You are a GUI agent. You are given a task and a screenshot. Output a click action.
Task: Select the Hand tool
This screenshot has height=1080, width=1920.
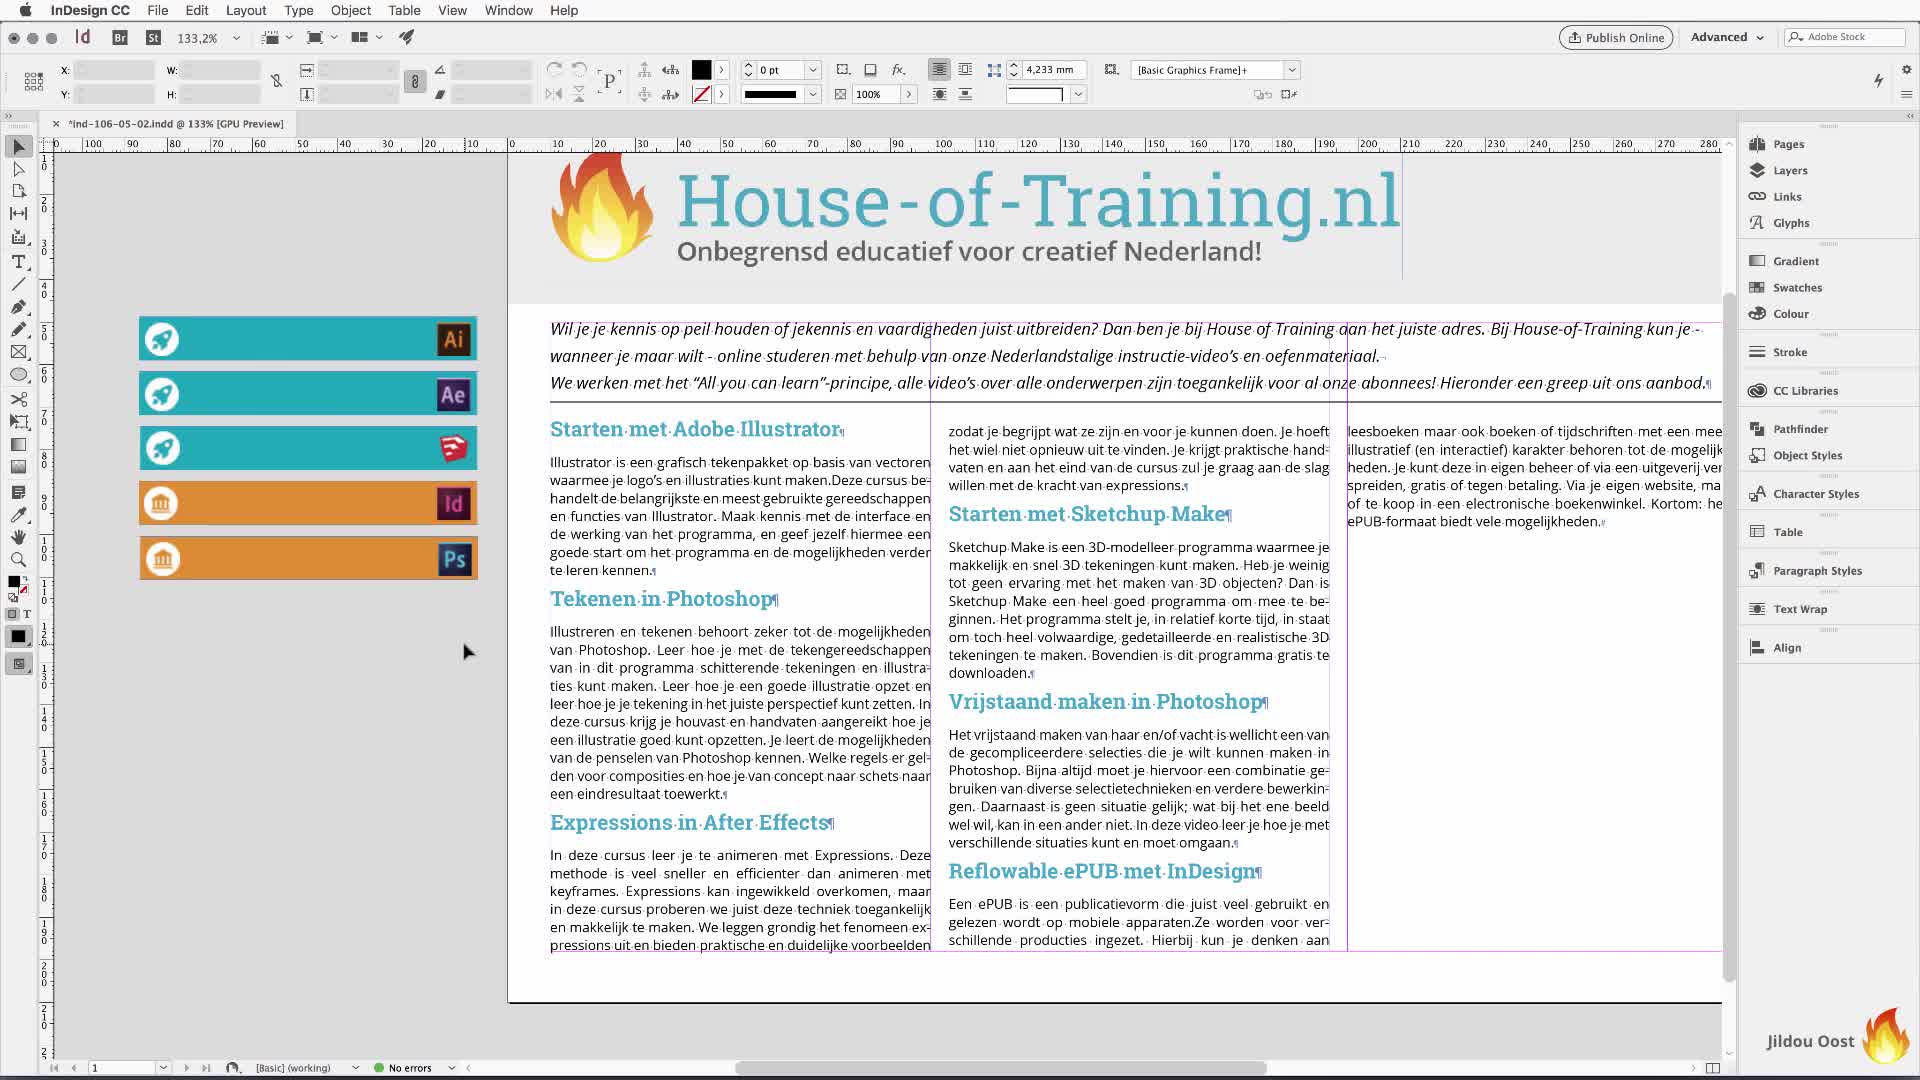pyautogui.click(x=18, y=537)
